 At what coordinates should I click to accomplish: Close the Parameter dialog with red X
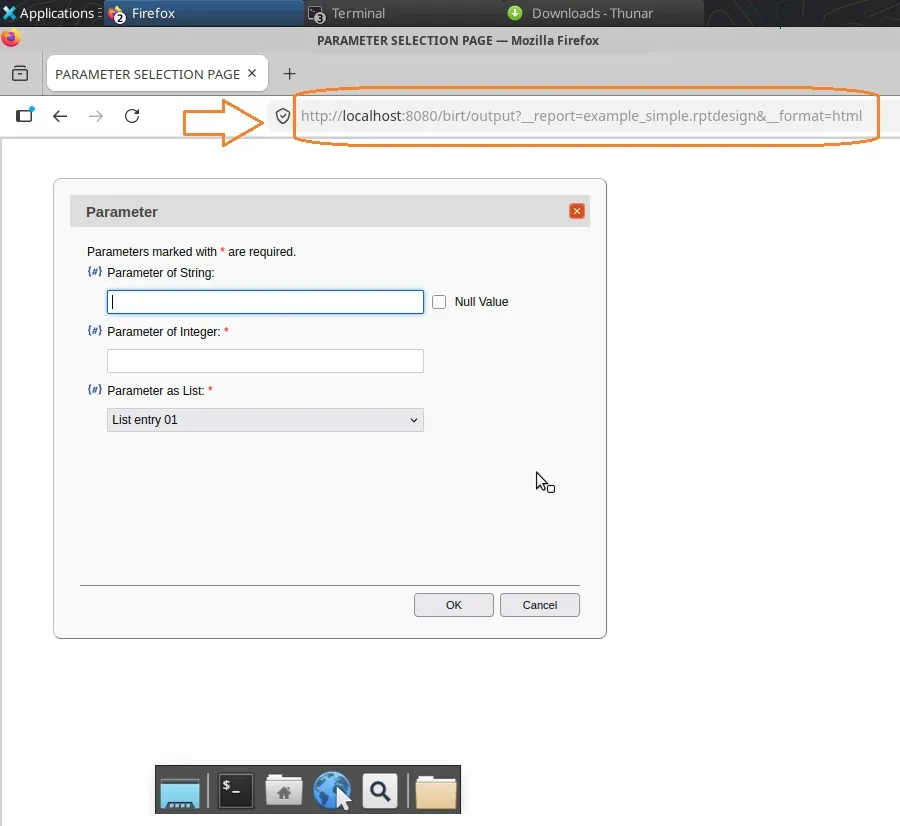click(x=576, y=211)
